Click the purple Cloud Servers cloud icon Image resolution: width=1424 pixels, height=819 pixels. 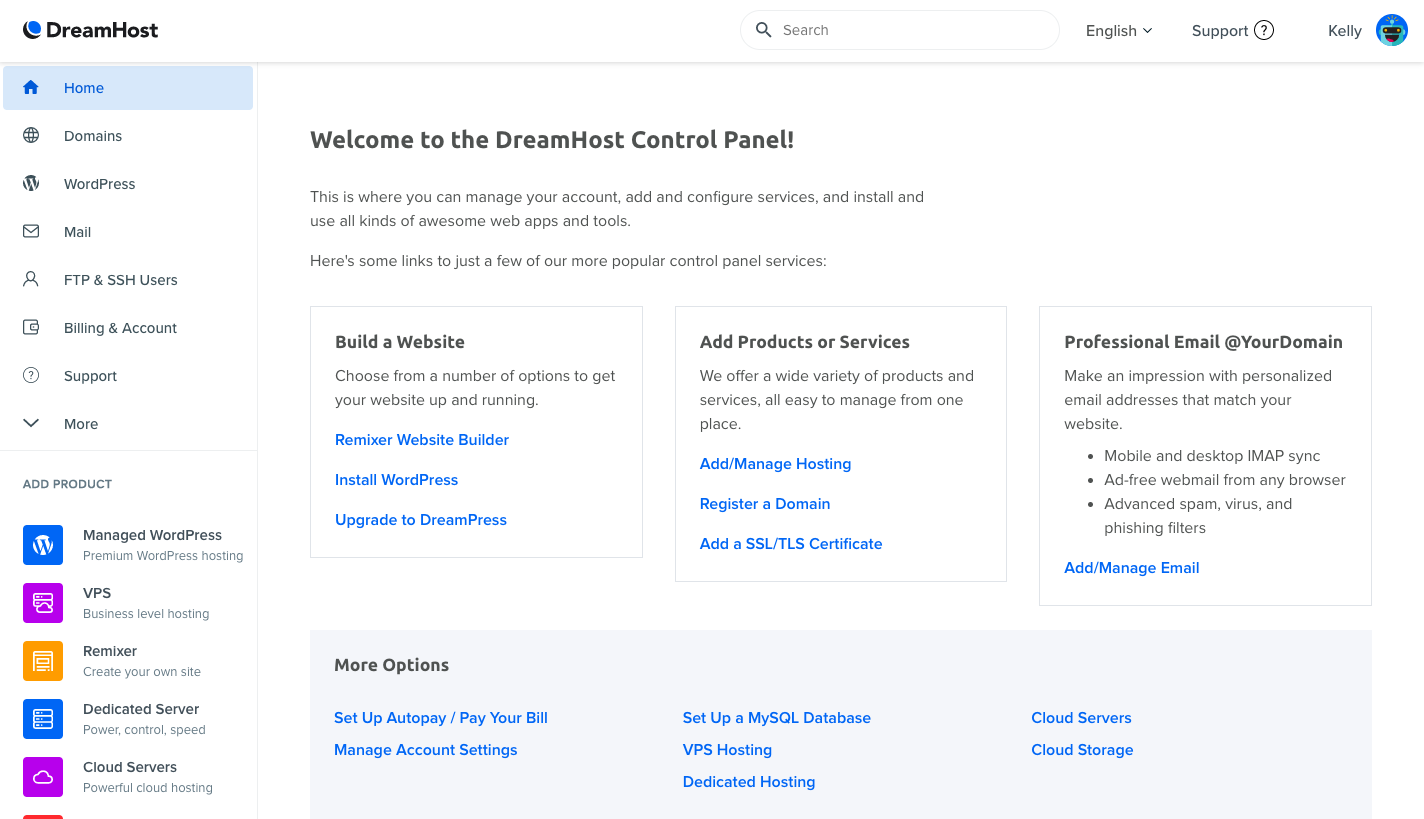43,777
